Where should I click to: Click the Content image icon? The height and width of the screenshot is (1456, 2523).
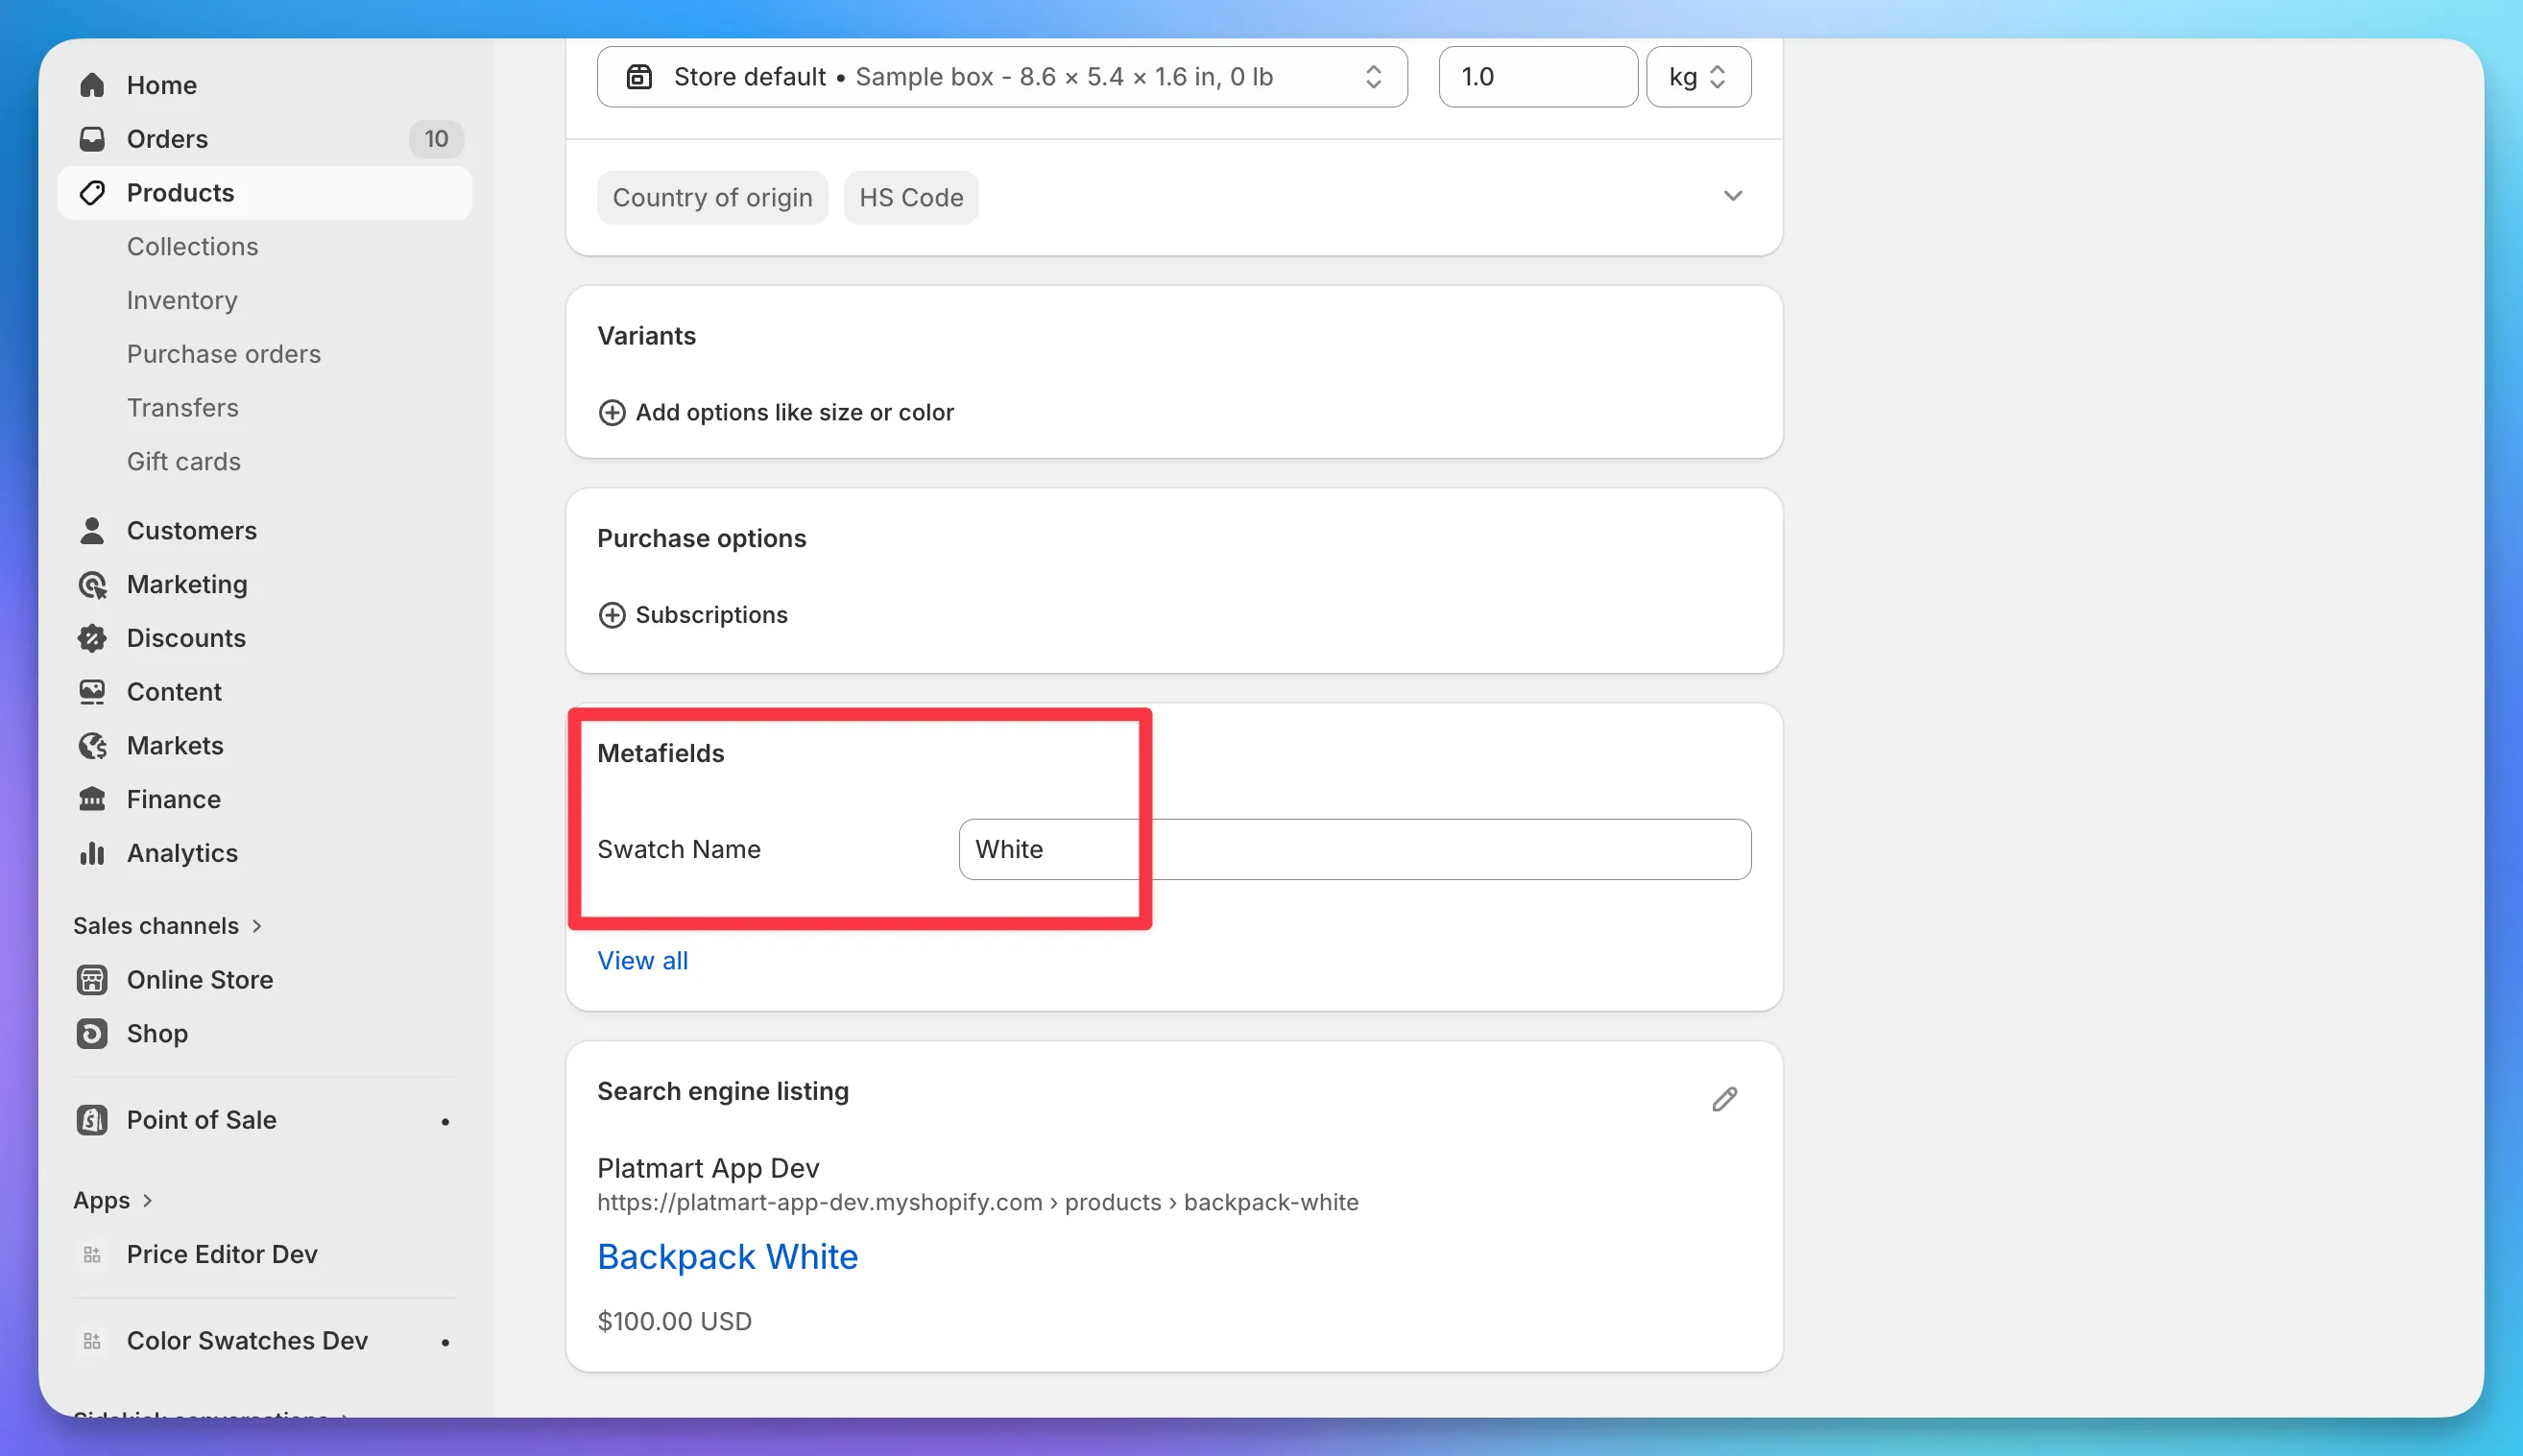[x=92, y=692]
